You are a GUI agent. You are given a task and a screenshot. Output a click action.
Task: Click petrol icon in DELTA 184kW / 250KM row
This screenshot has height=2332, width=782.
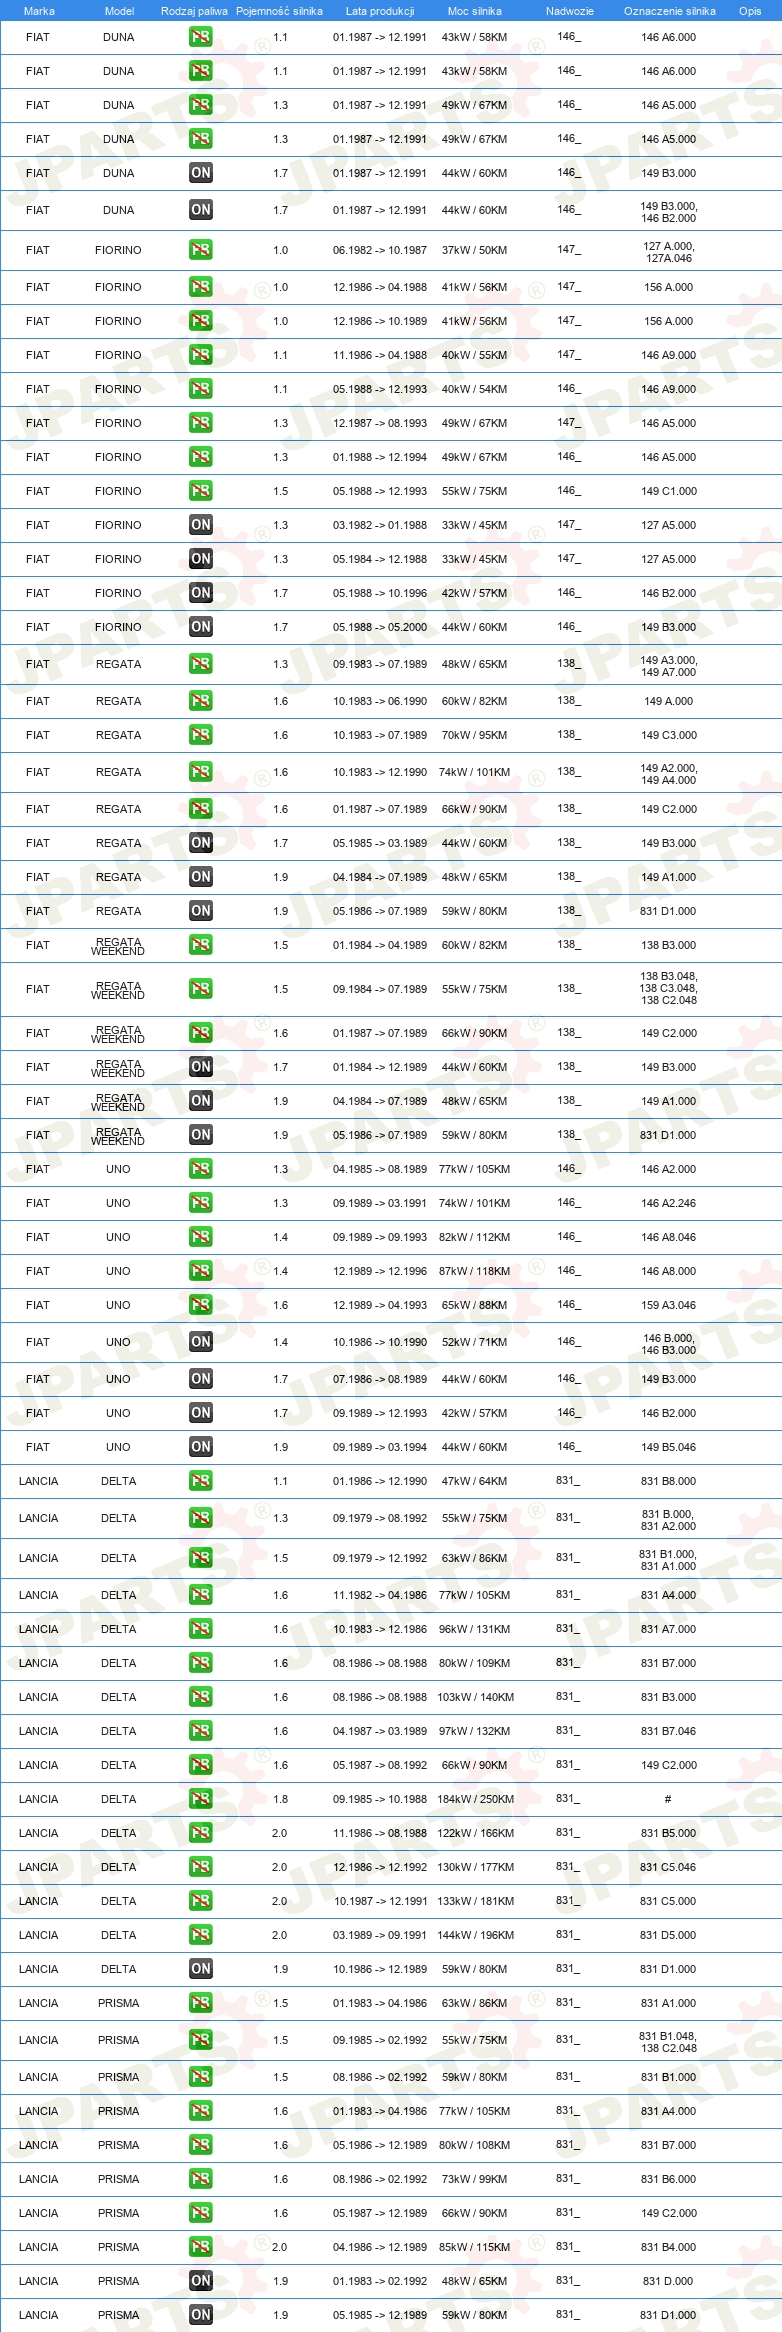201,1799
